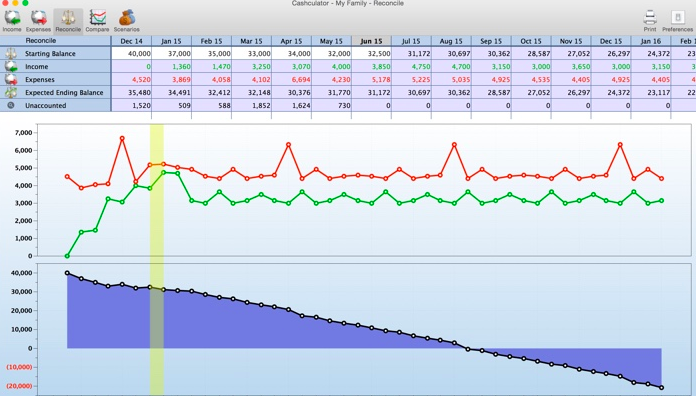696x396 pixels.
Task: Click the Expenses row label
Action: [40, 80]
